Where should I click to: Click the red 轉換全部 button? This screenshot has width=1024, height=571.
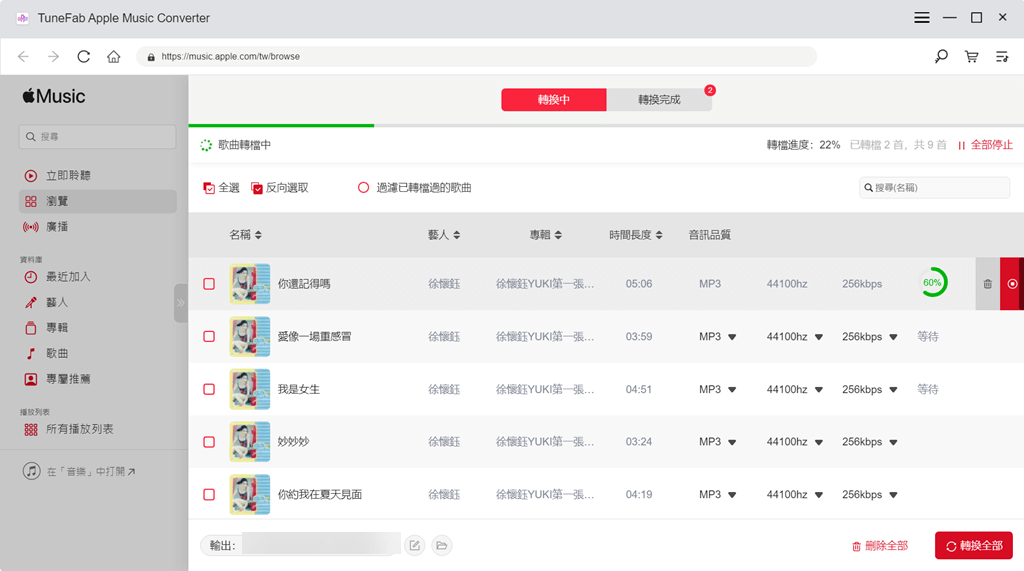(x=974, y=546)
